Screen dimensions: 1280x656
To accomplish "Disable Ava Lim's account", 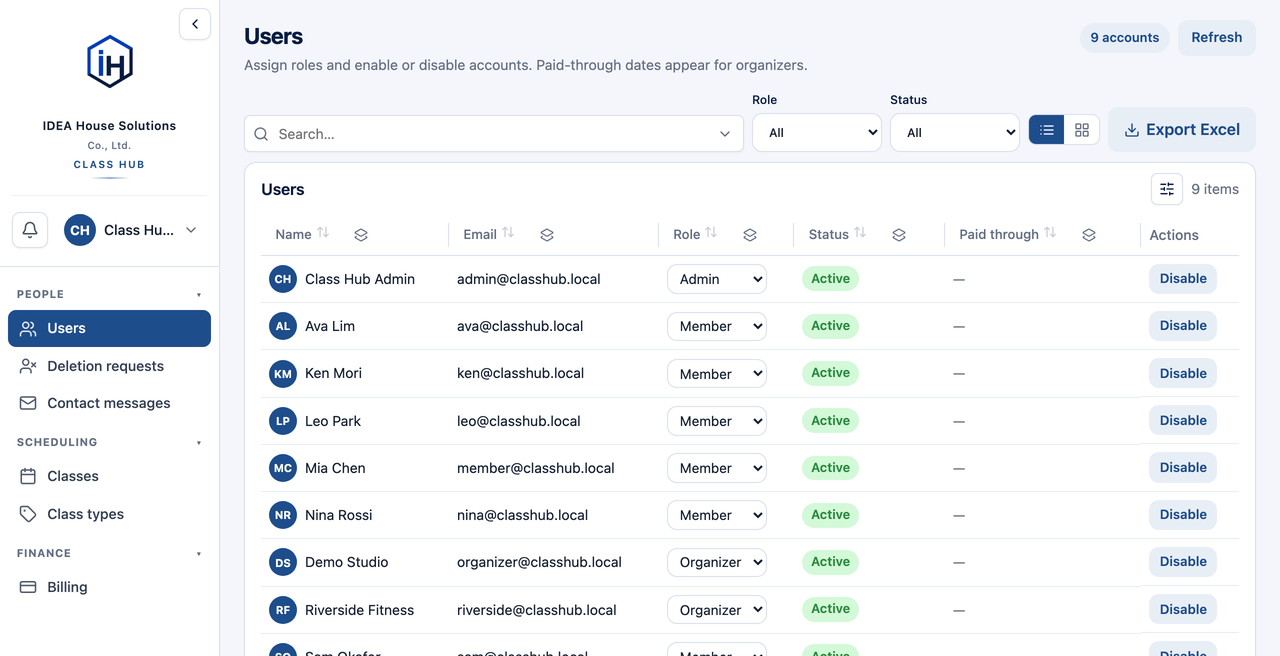I will [x=1183, y=326].
